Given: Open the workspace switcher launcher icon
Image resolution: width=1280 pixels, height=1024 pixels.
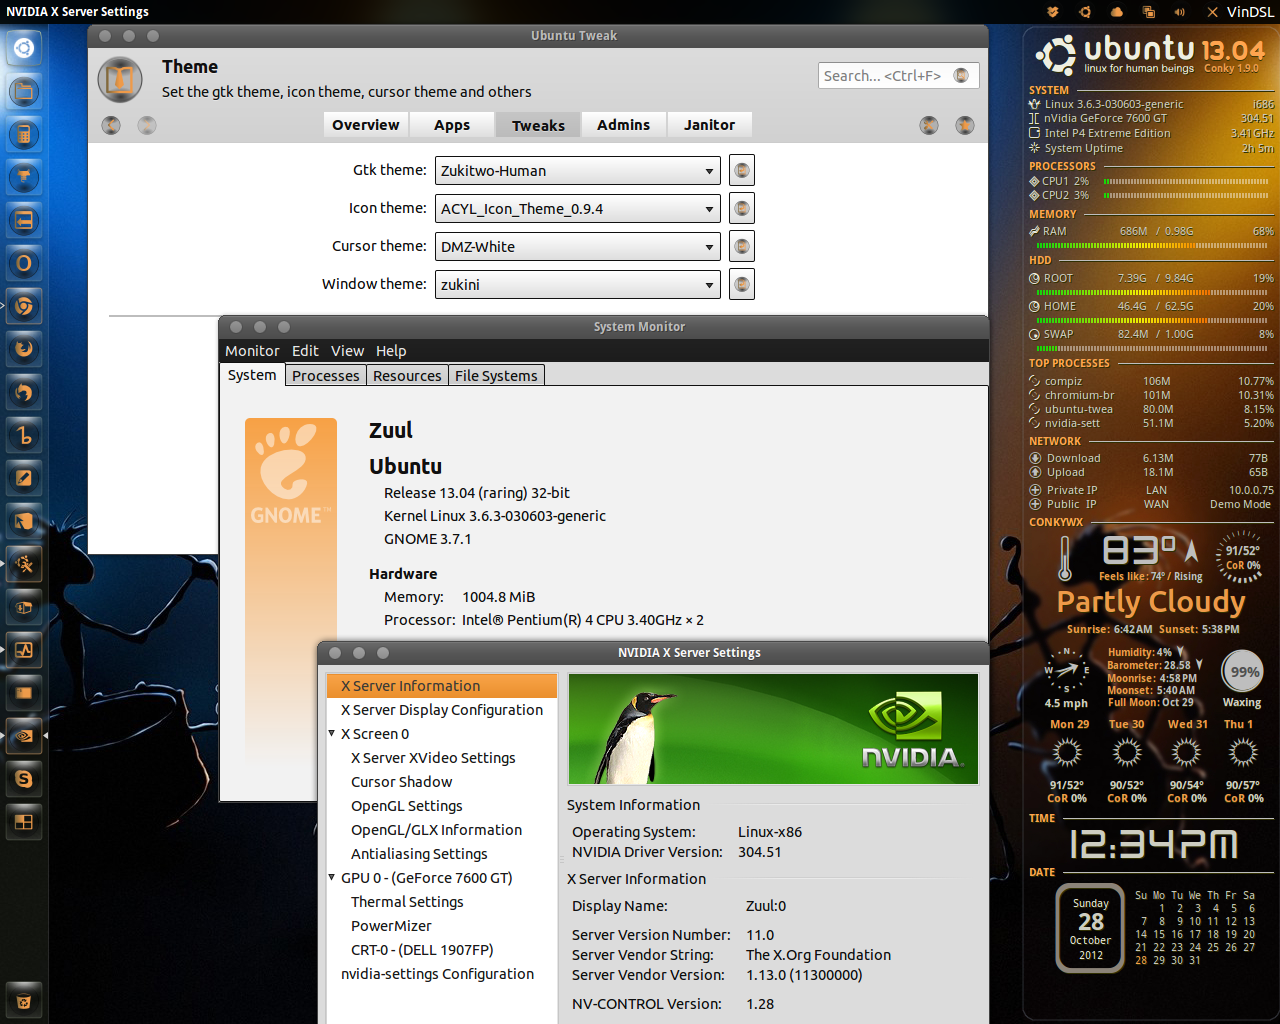Looking at the screenshot, I should point(24,822).
